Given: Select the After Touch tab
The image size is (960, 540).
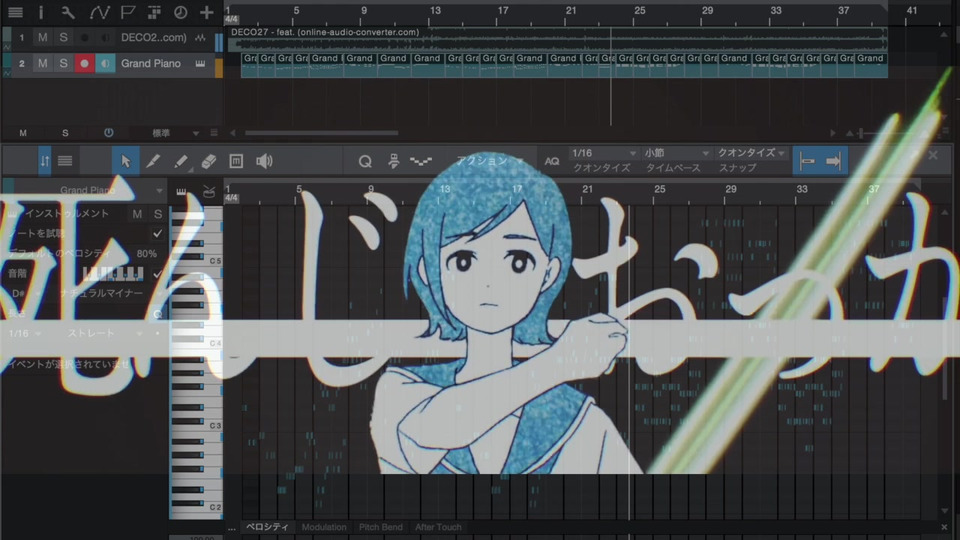Looking at the screenshot, I should (x=438, y=527).
